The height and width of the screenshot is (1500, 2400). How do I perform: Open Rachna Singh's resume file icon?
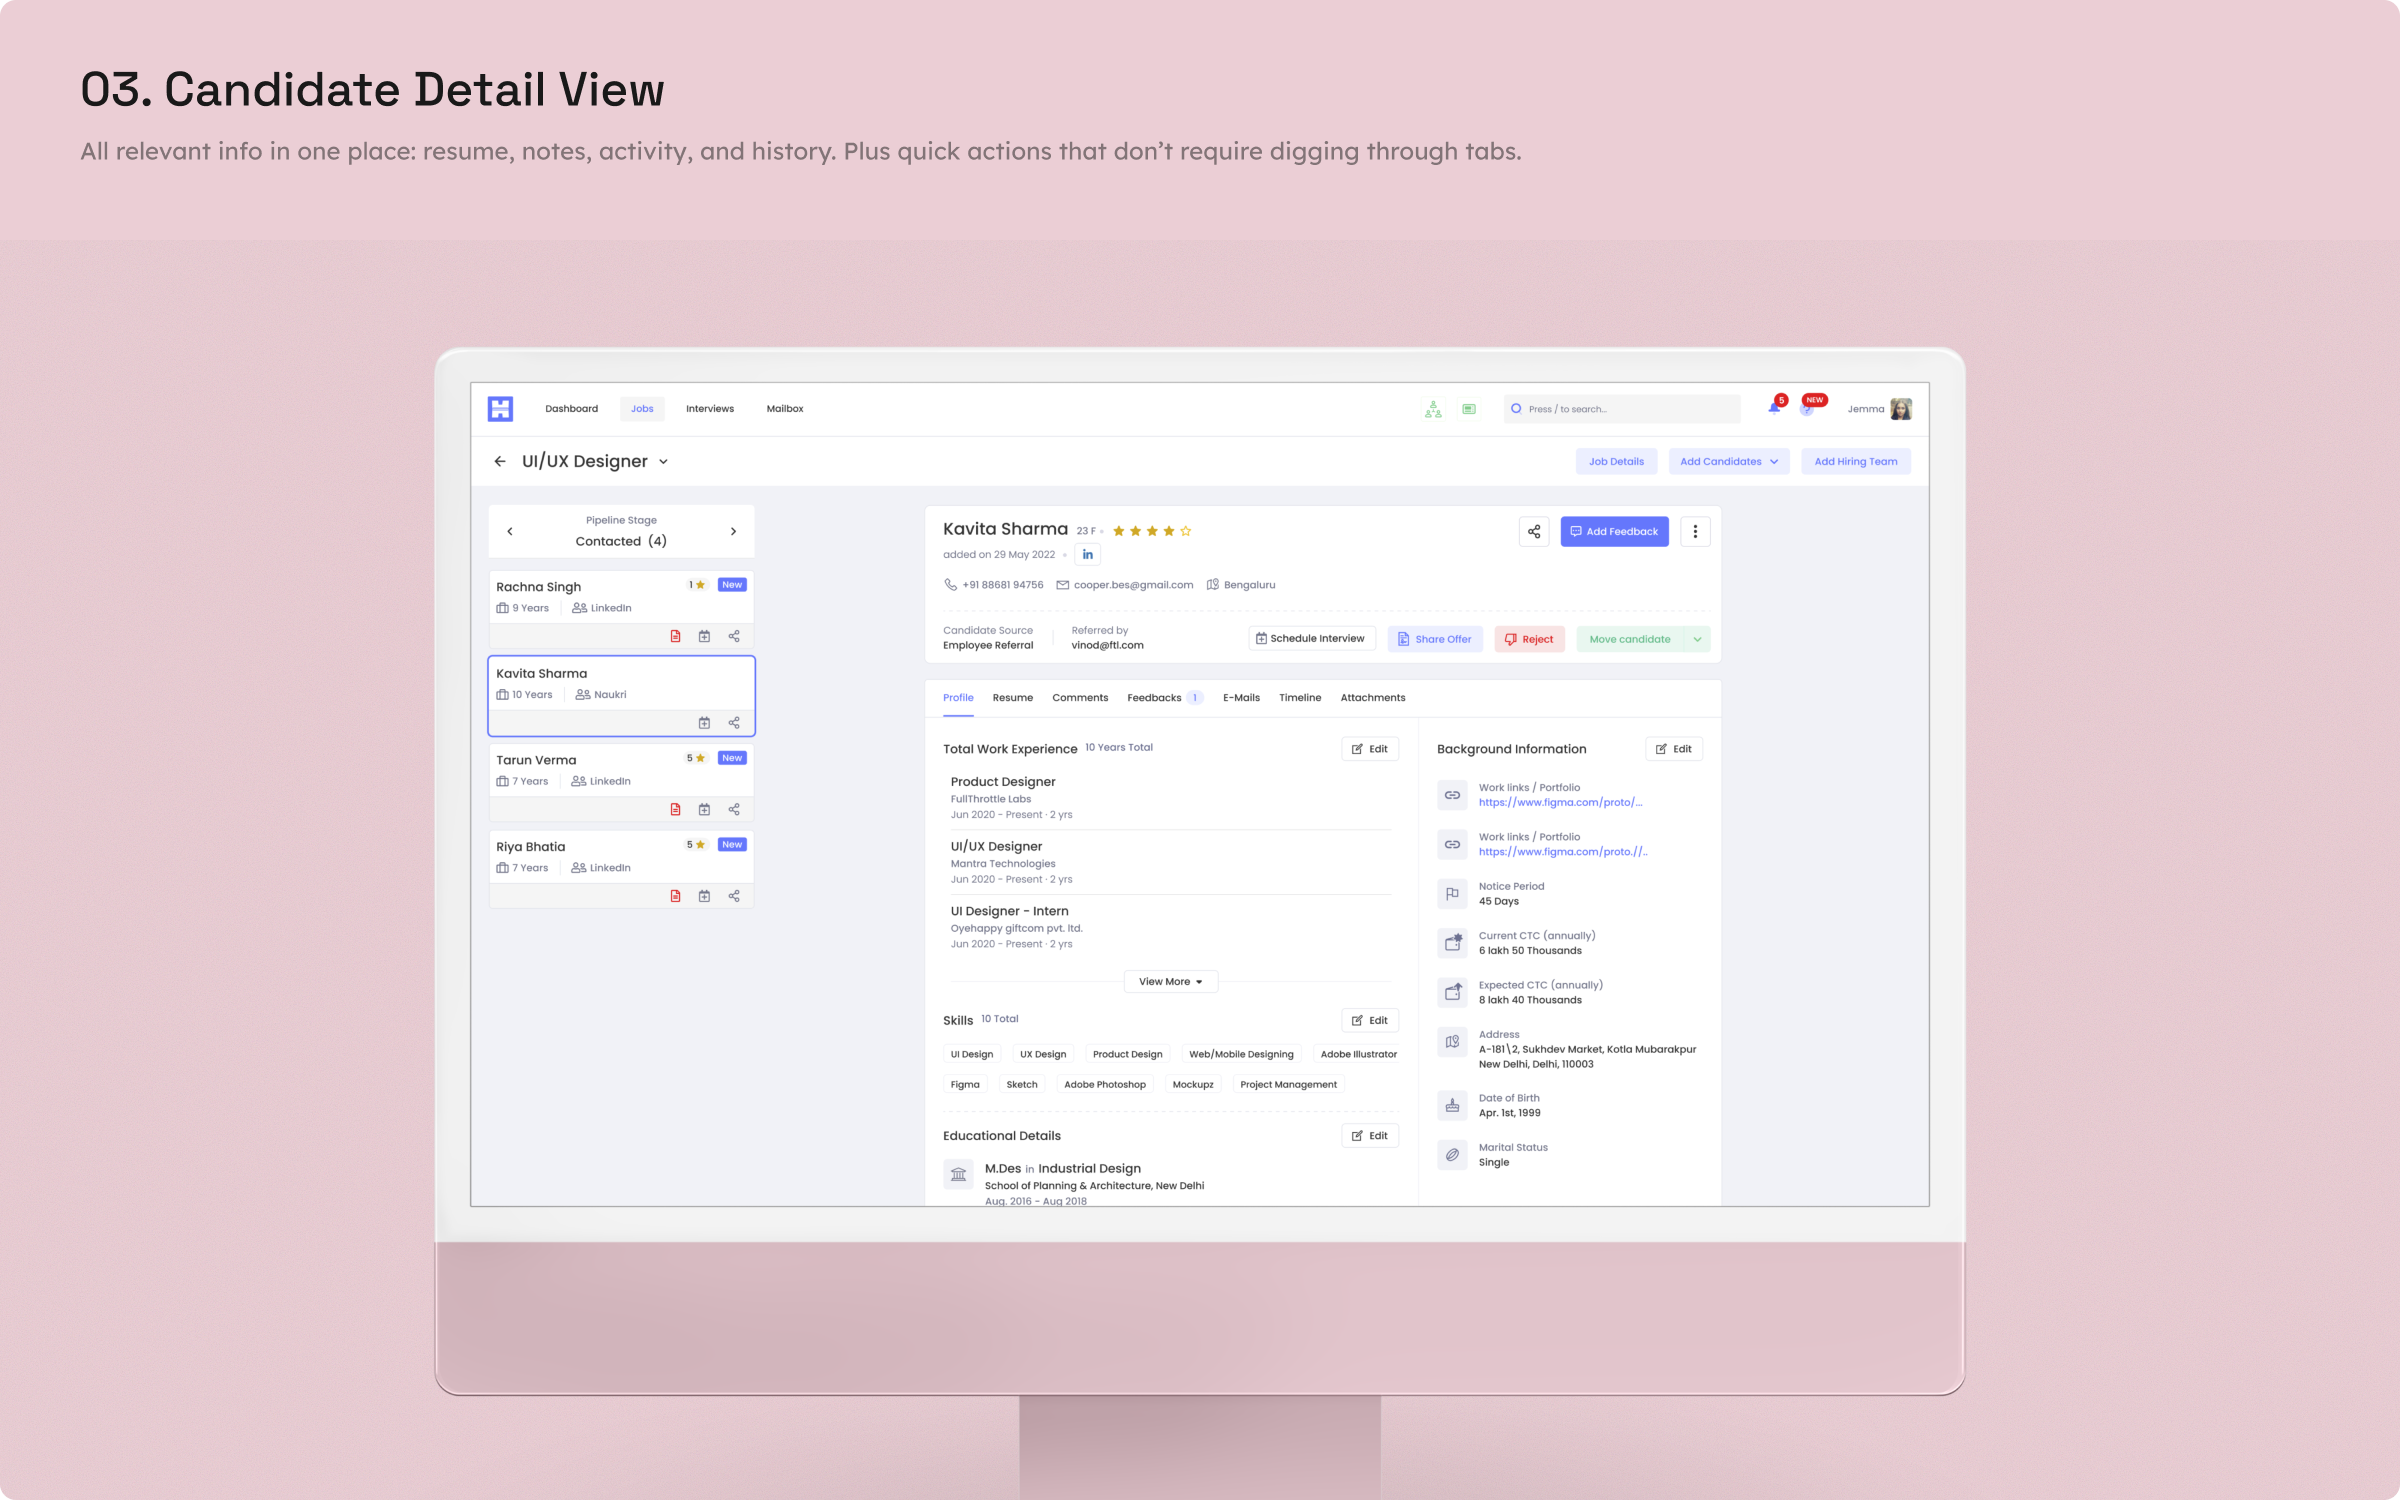(675, 636)
